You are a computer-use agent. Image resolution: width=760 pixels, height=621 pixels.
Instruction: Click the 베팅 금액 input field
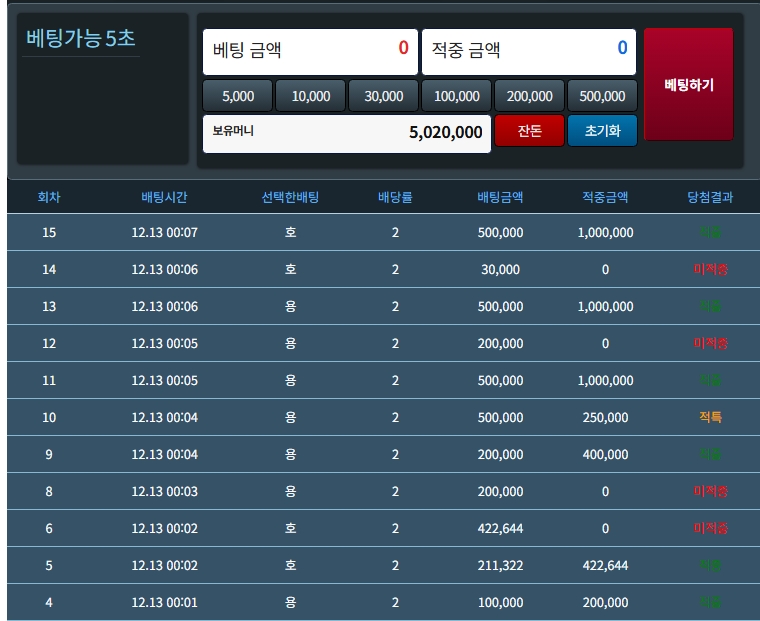tap(310, 48)
